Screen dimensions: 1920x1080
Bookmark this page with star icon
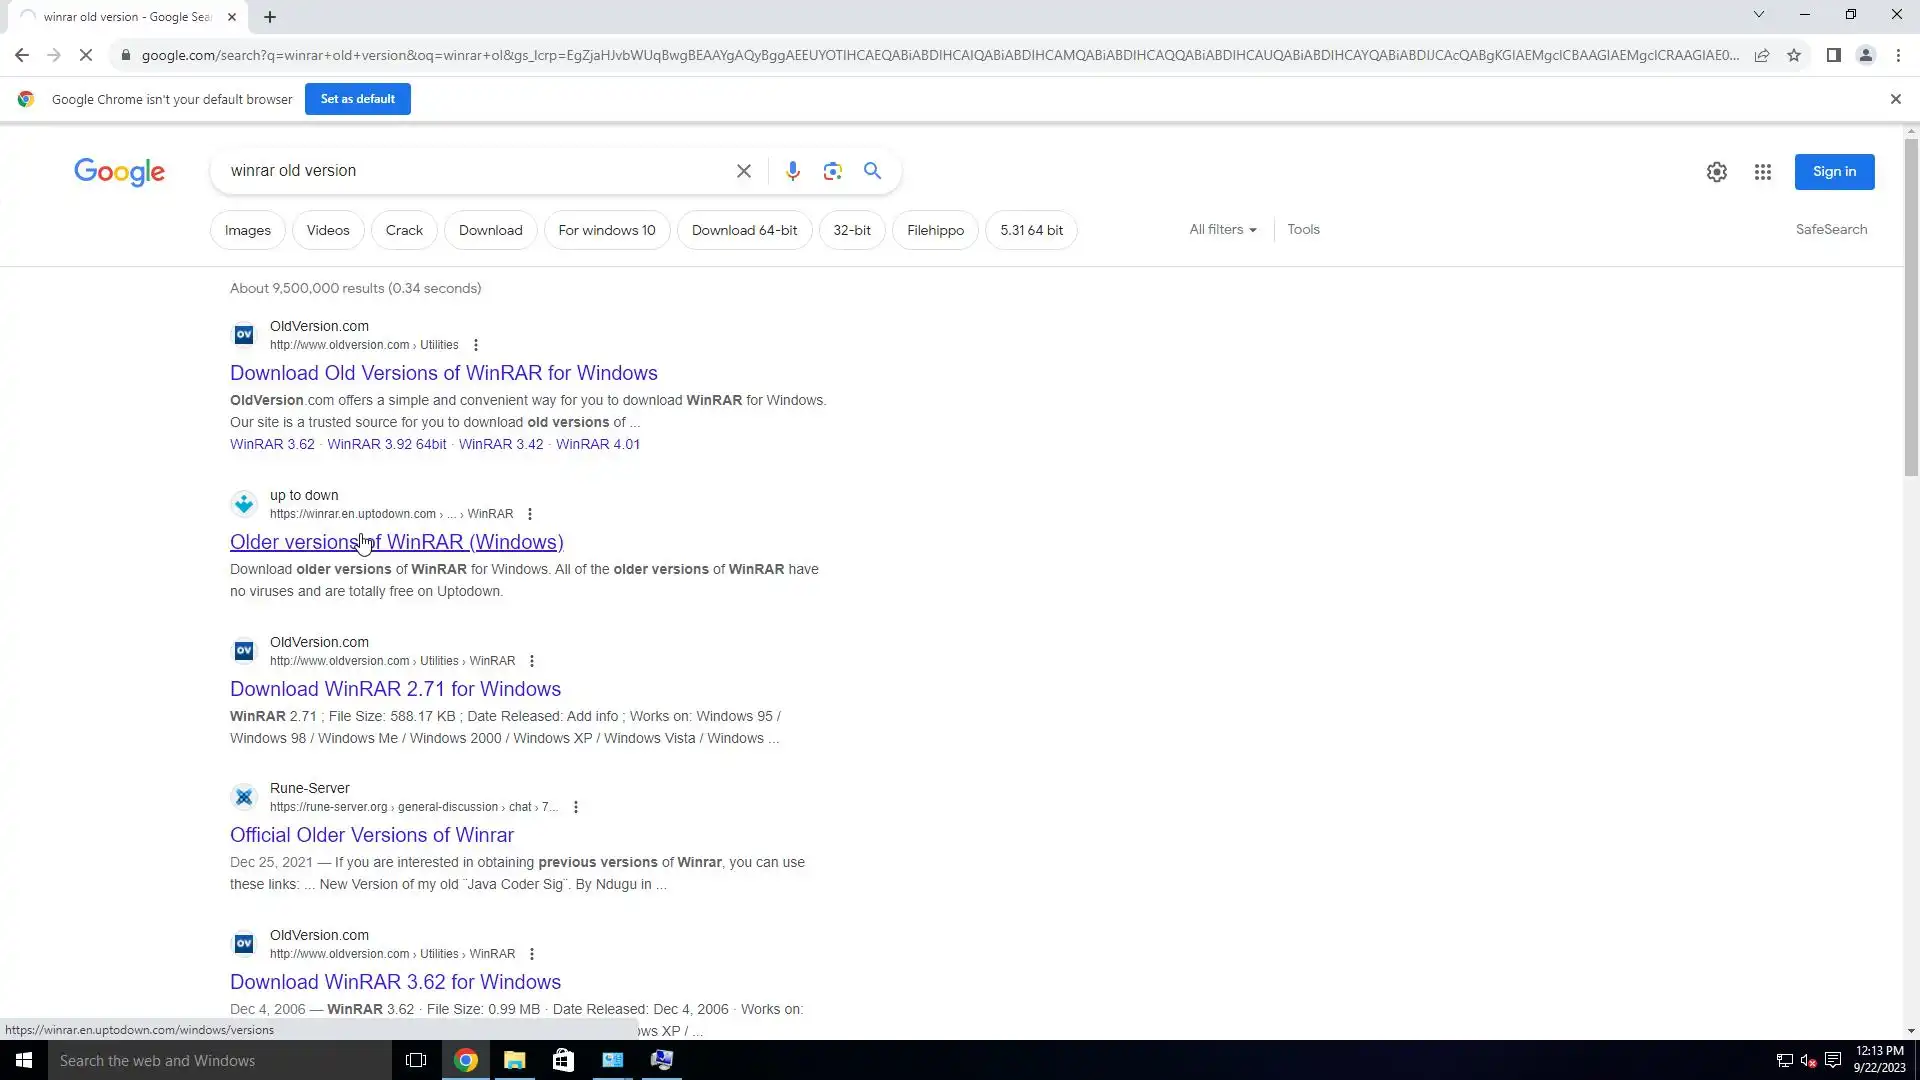1794,55
